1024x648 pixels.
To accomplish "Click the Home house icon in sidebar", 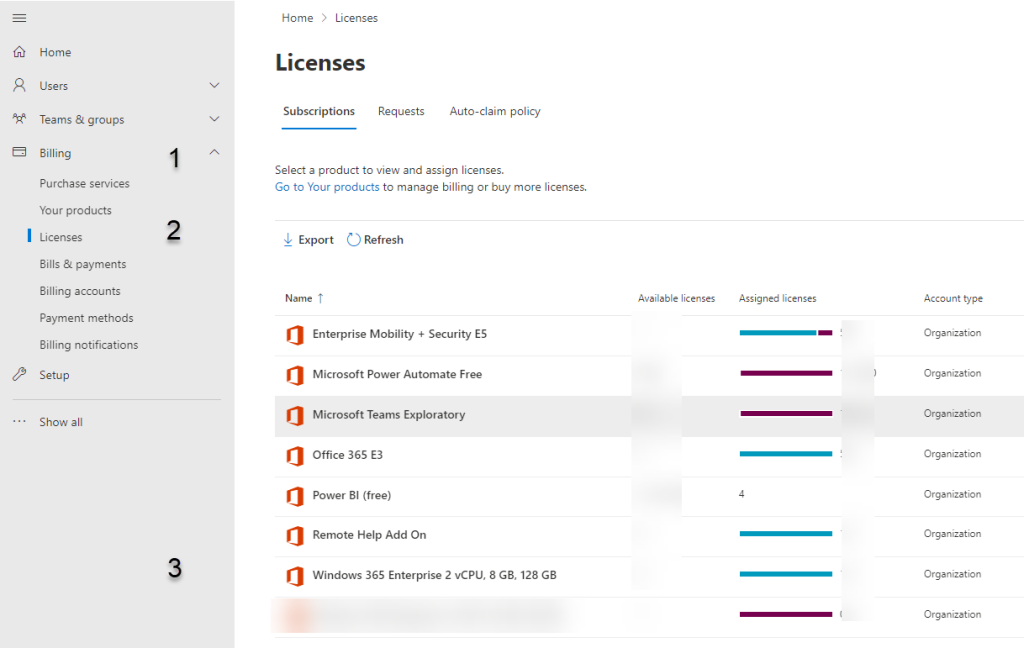I will coord(19,52).
